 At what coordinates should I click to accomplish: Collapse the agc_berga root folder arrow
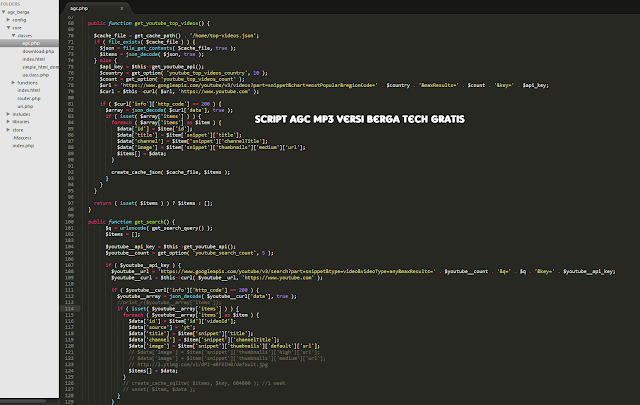click(x=3, y=12)
